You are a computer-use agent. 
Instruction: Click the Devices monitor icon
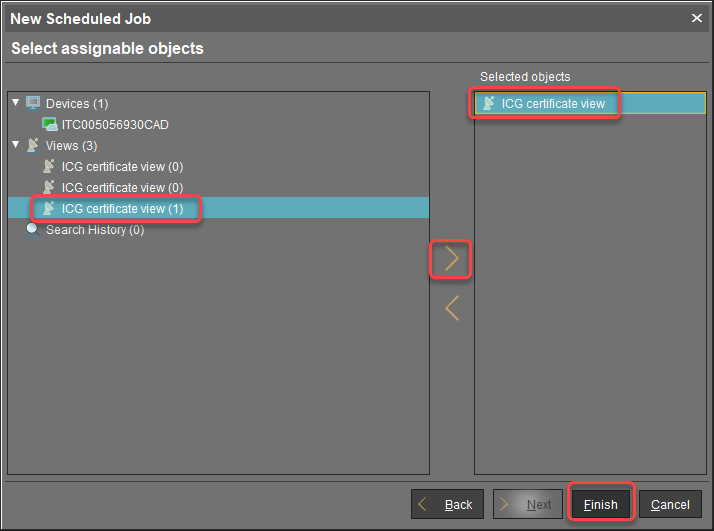(x=33, y=103)
